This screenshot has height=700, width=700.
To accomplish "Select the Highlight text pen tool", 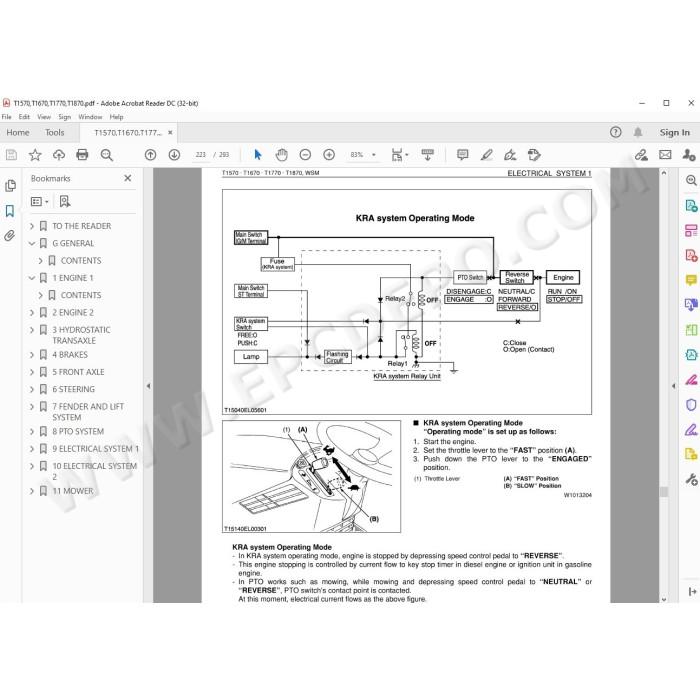I will pyautogui.click(x=486, y=155).
